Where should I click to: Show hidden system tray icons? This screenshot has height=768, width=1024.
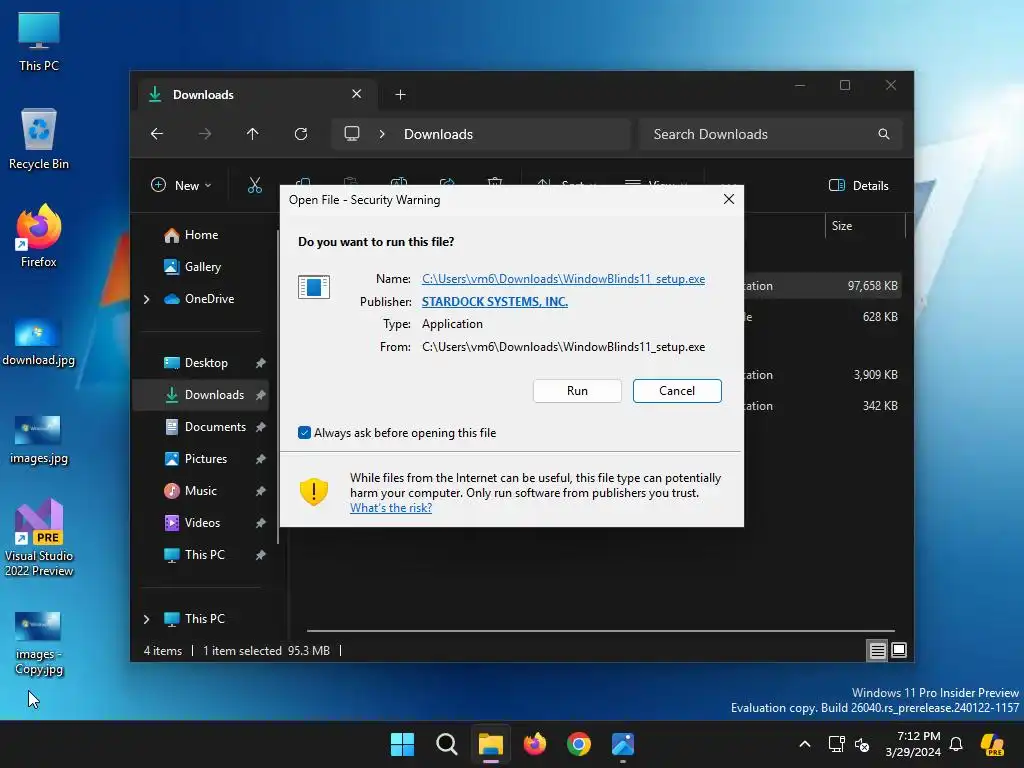[805, 744]
